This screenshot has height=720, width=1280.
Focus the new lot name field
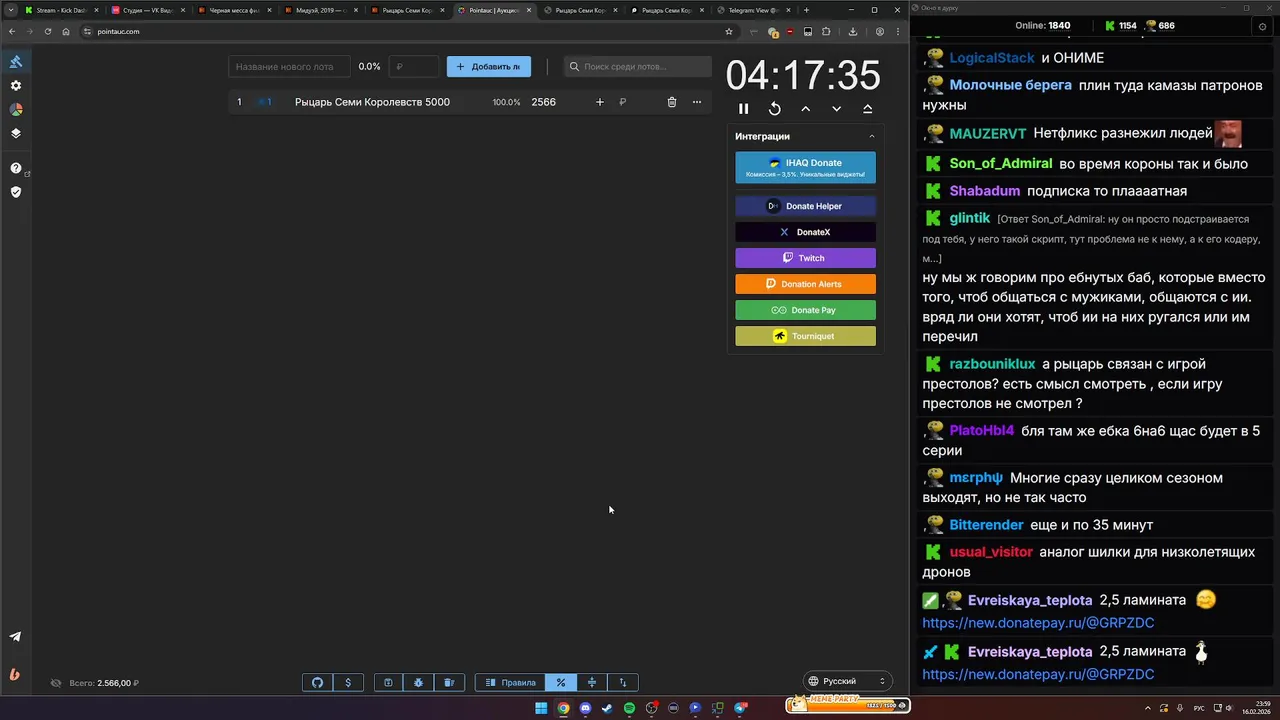pos(289,67)
